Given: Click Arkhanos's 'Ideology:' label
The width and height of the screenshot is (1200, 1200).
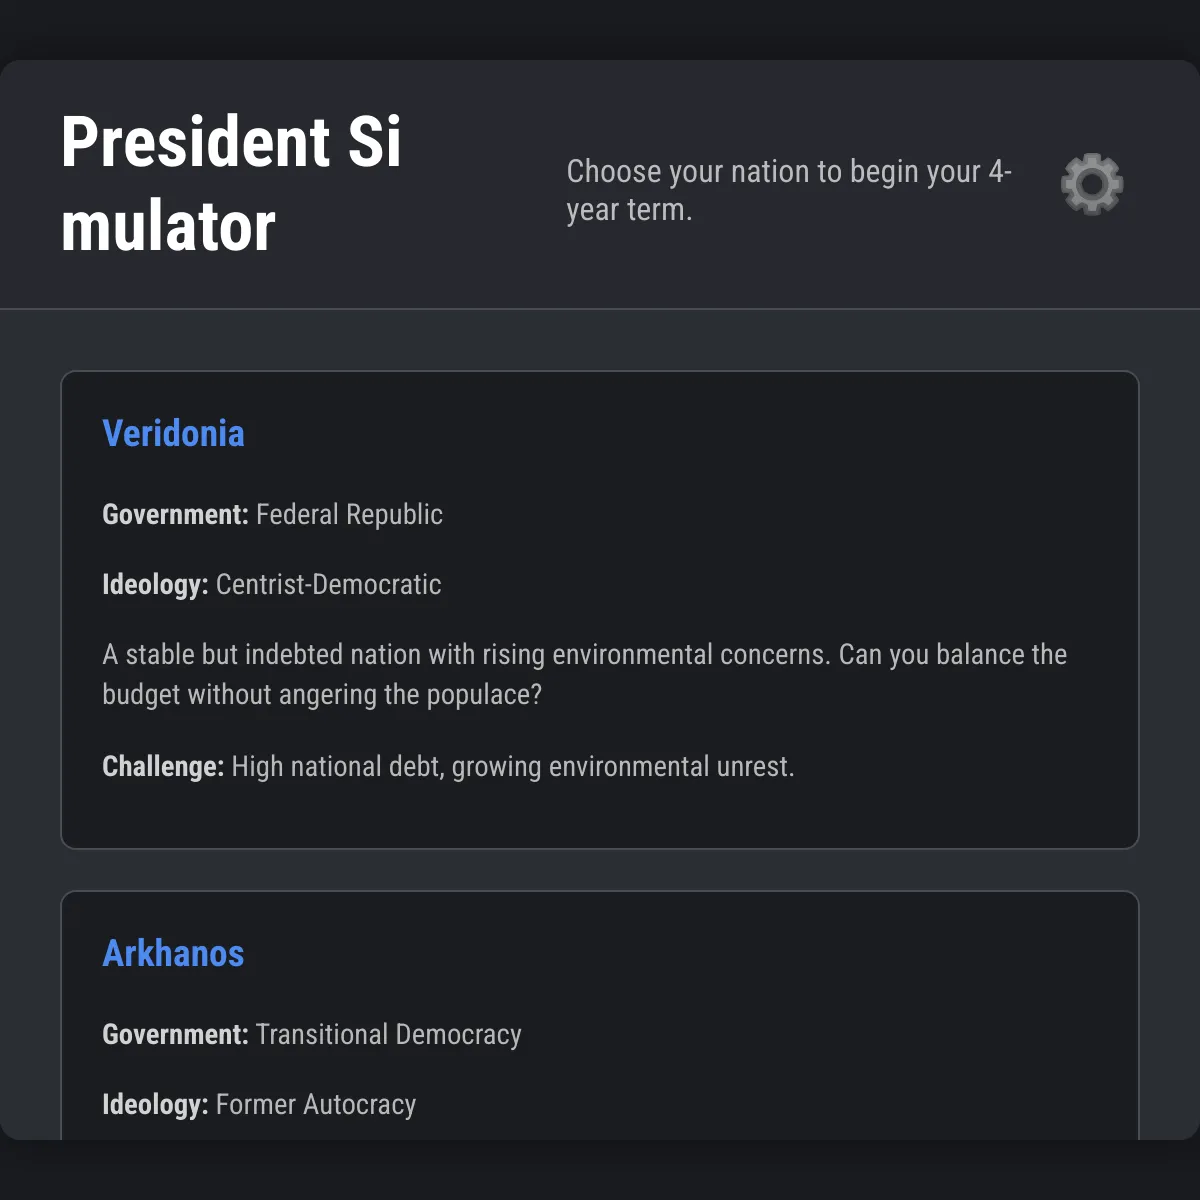Looking at the screenshot, I should [x=155, y=1105].
